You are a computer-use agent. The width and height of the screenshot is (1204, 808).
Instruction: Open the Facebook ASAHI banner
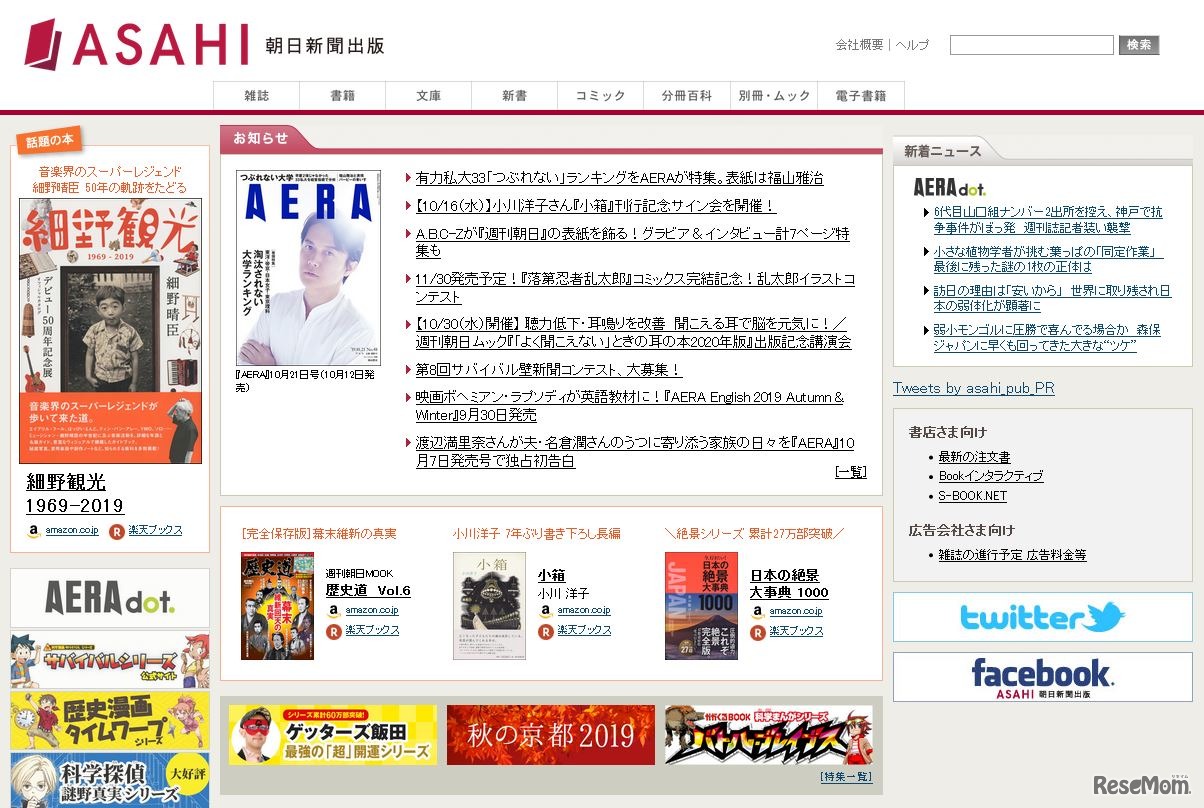point(1042,677)
